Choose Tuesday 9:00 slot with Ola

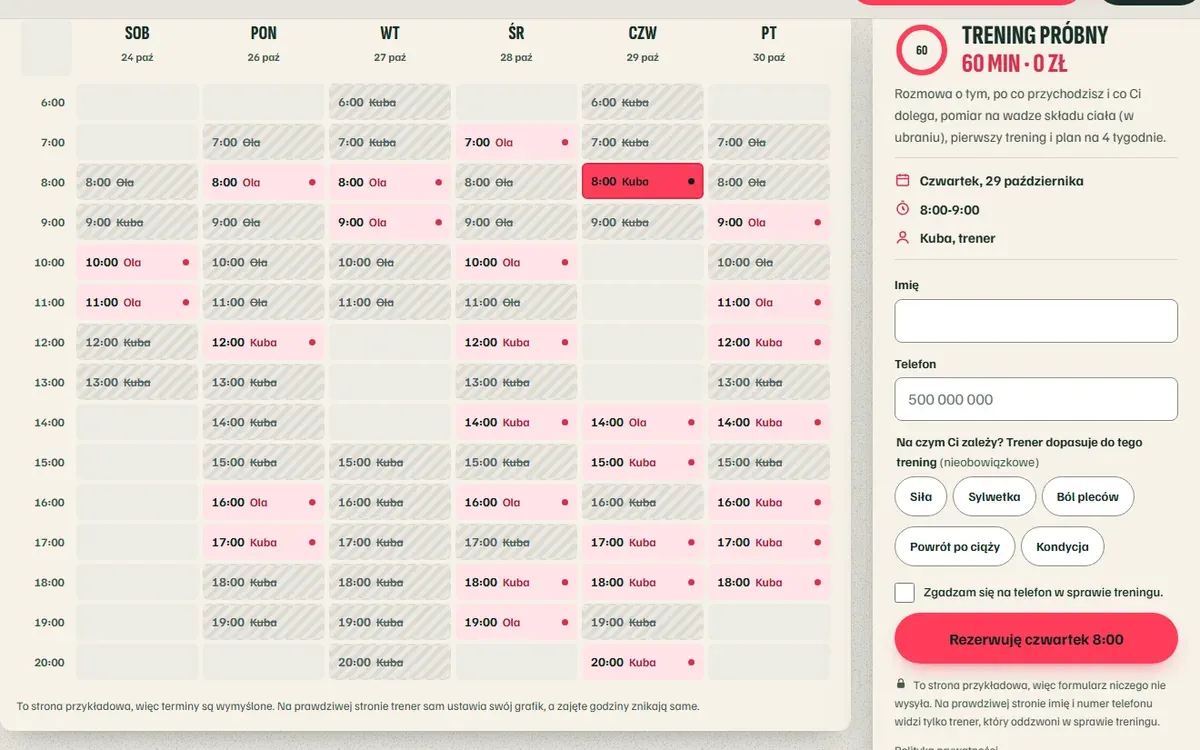click(x=390, y=222)
